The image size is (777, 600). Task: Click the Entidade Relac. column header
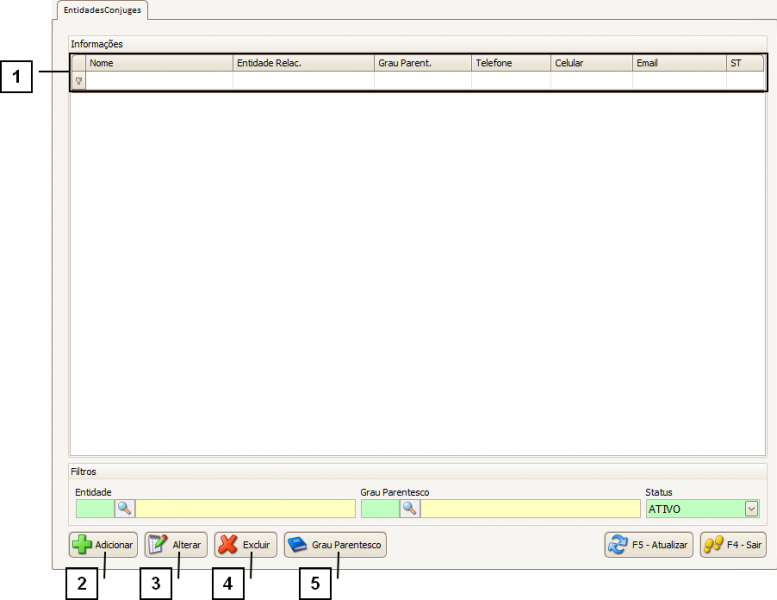point(303,63)
